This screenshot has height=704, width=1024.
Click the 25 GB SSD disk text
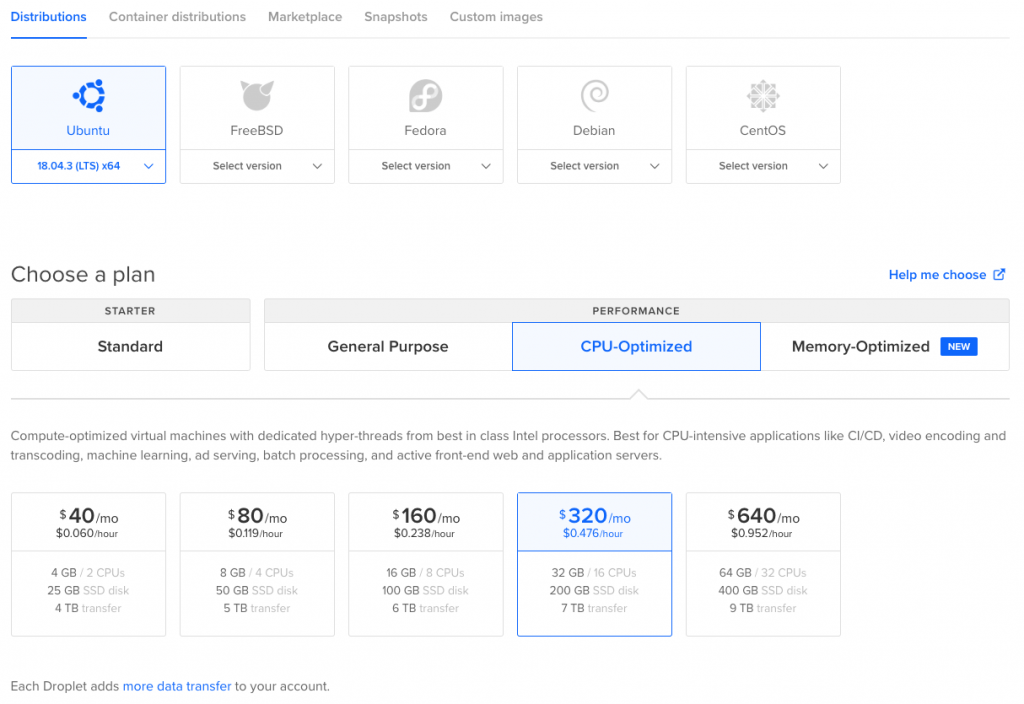tap(88, 590)
